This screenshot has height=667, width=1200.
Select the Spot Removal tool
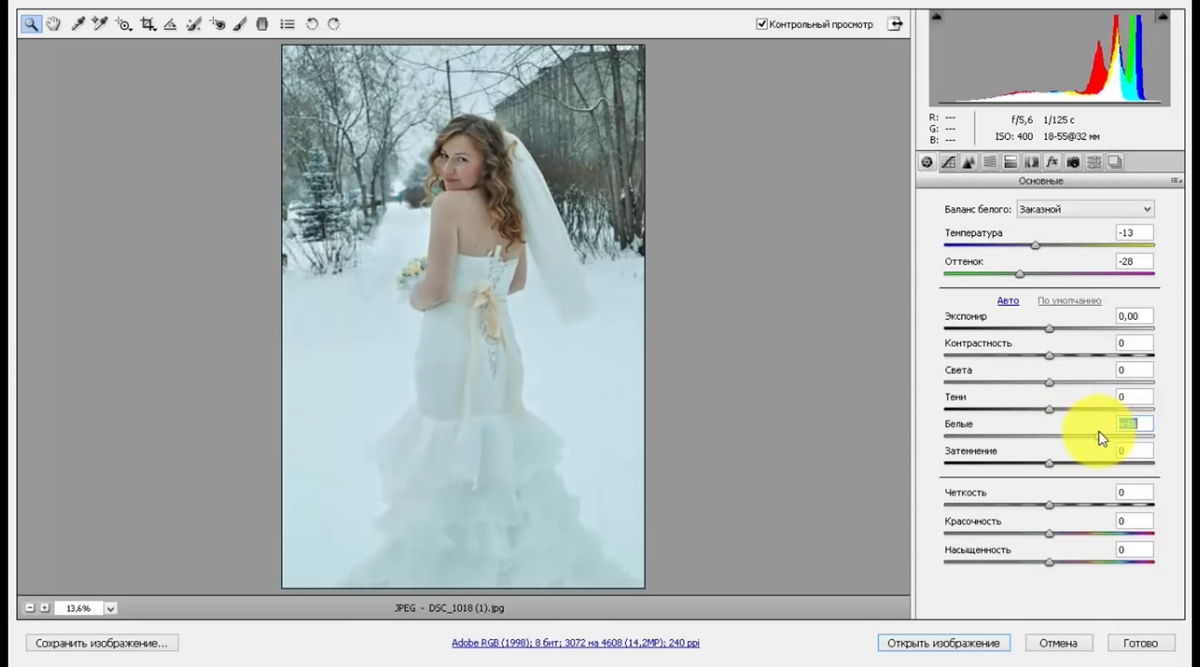(x=193, y=24)
